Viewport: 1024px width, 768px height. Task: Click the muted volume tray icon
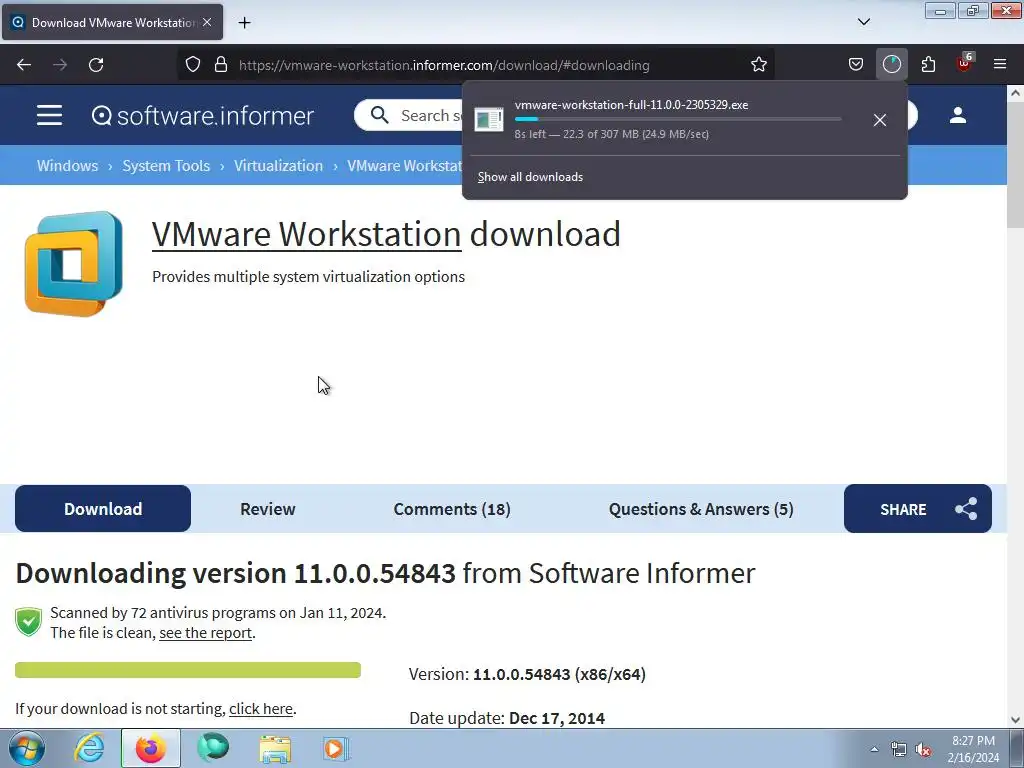[923, 750]
